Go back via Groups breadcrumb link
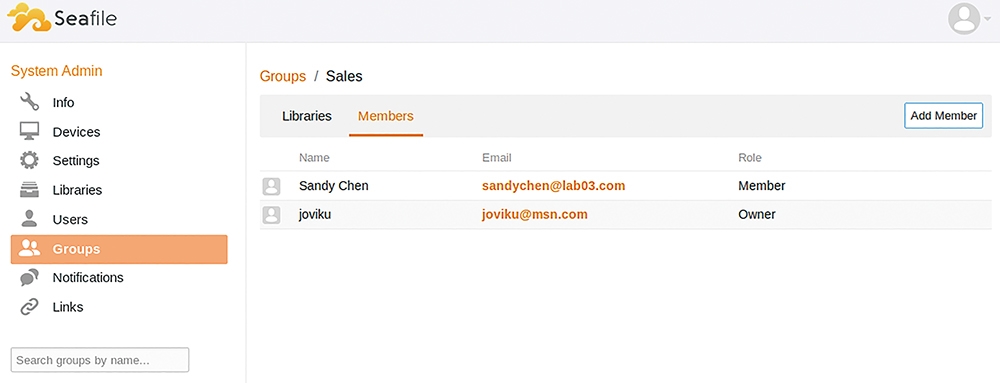Viewport: 1000px width, 383px height. 283,76
